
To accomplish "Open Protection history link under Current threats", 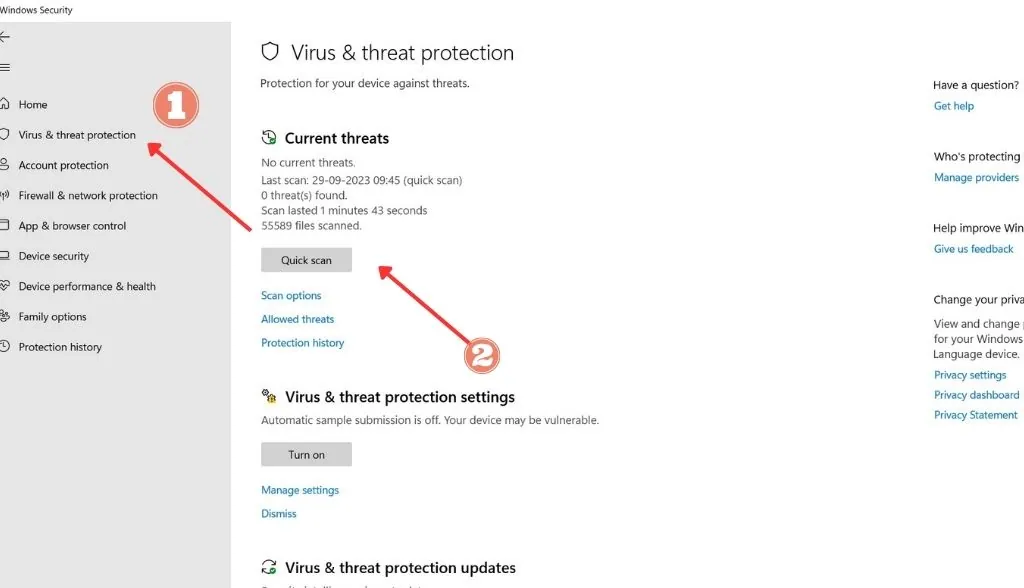I will 302,342.
